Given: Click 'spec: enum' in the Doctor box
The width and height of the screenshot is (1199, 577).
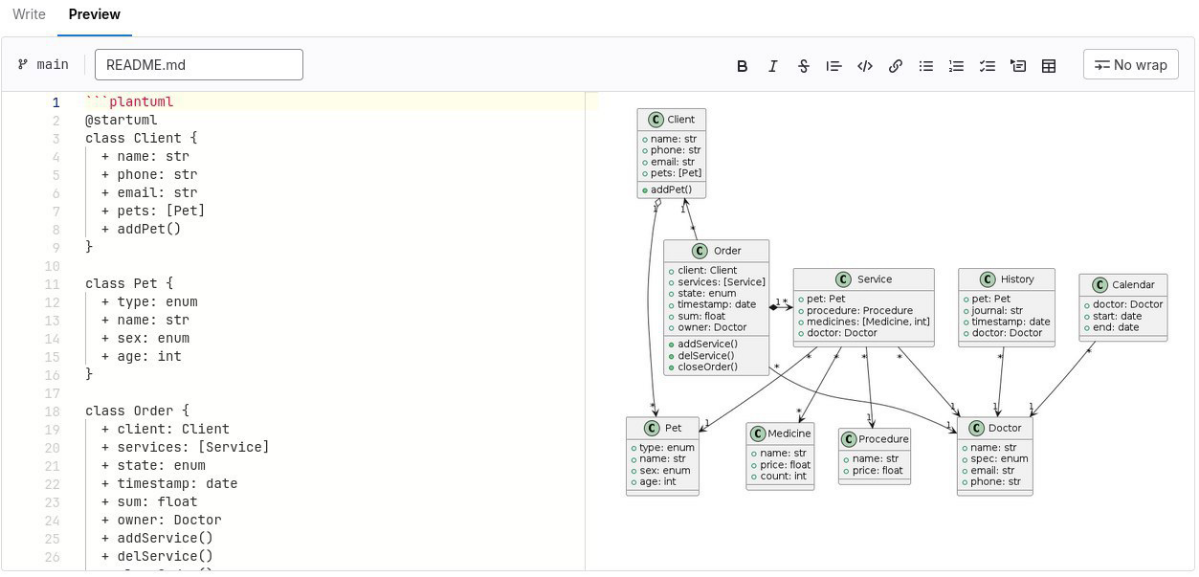Looking at the screenshot, I should 999,459.
